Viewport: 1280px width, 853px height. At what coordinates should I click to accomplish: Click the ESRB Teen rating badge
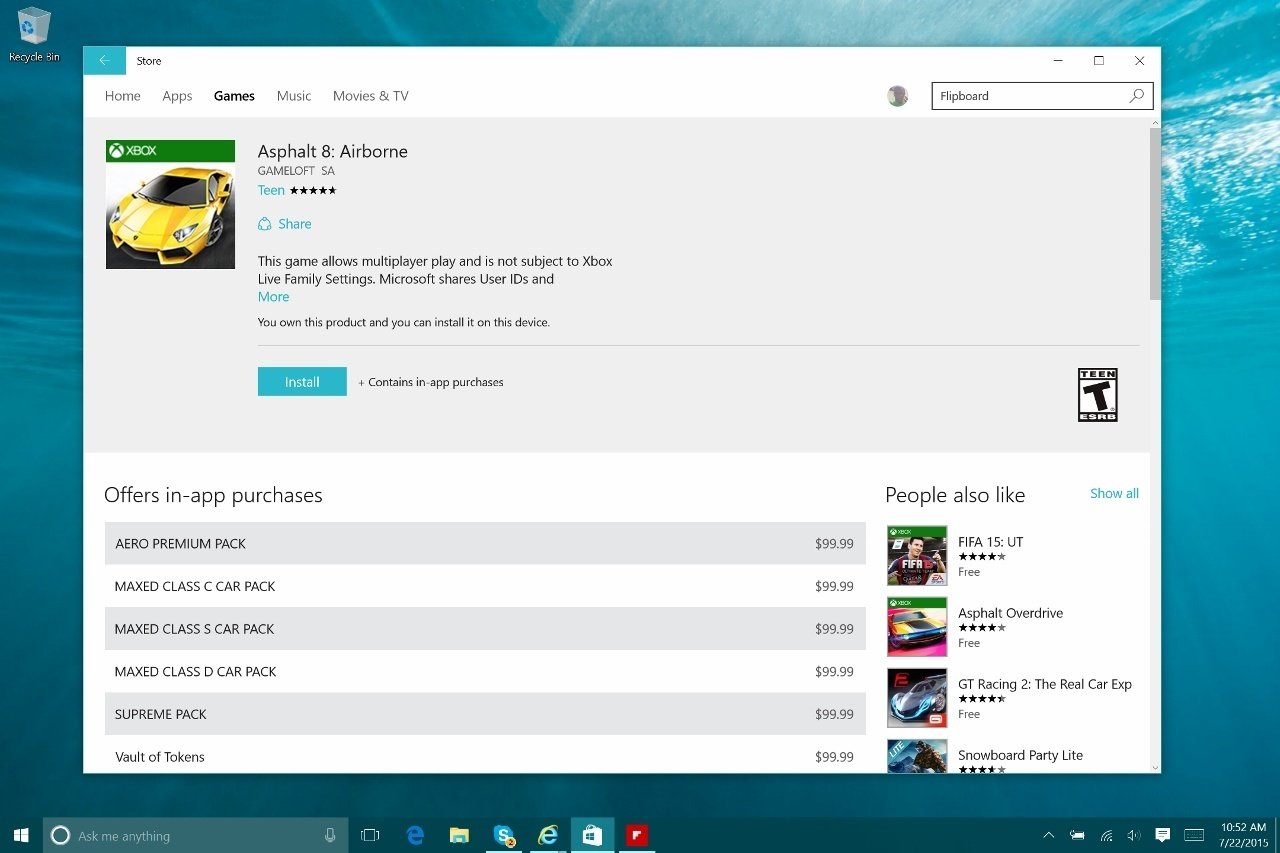pos(1097,395)
